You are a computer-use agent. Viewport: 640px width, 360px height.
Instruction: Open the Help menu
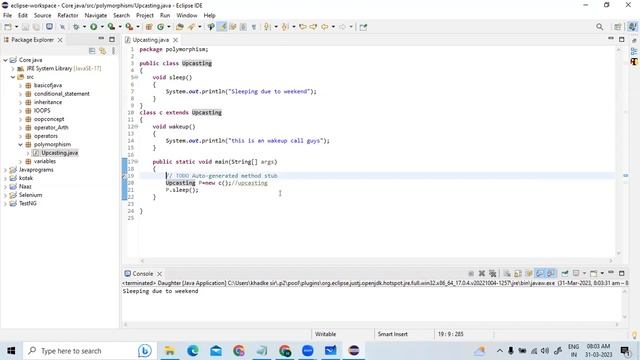(x=209, y=15)
